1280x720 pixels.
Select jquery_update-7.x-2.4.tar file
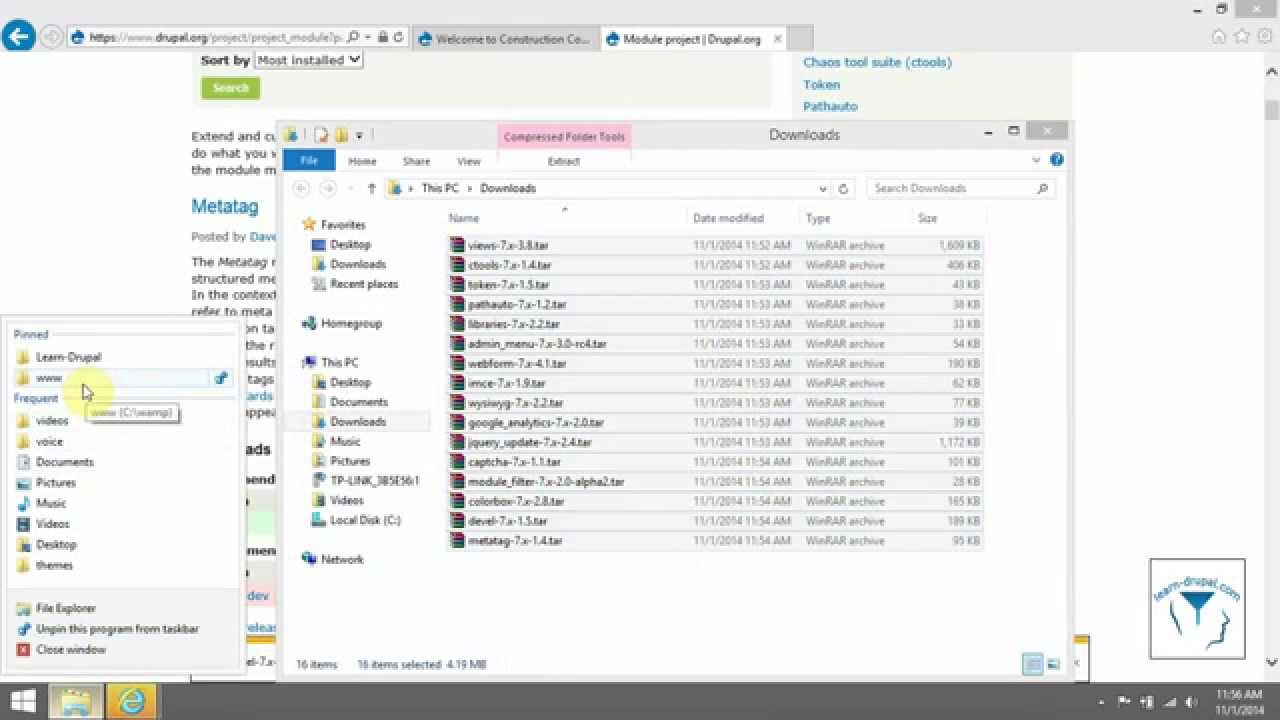(715, 442)
